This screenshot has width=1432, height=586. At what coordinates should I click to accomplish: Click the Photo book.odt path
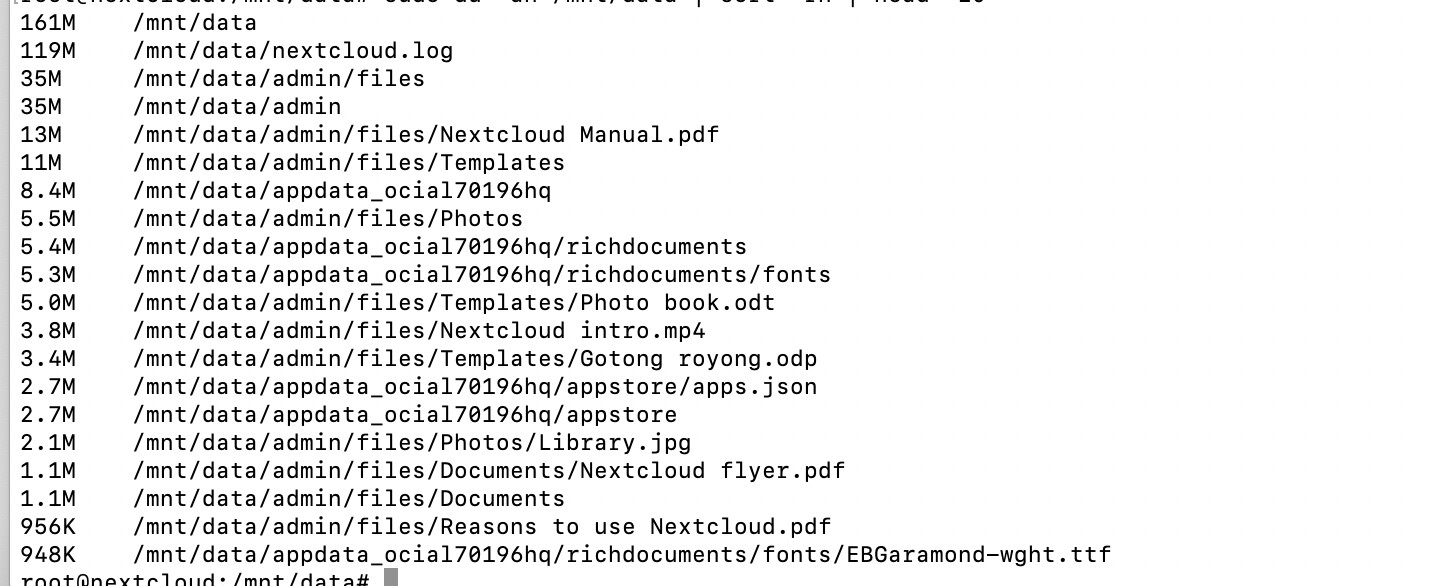coord(453,302)
